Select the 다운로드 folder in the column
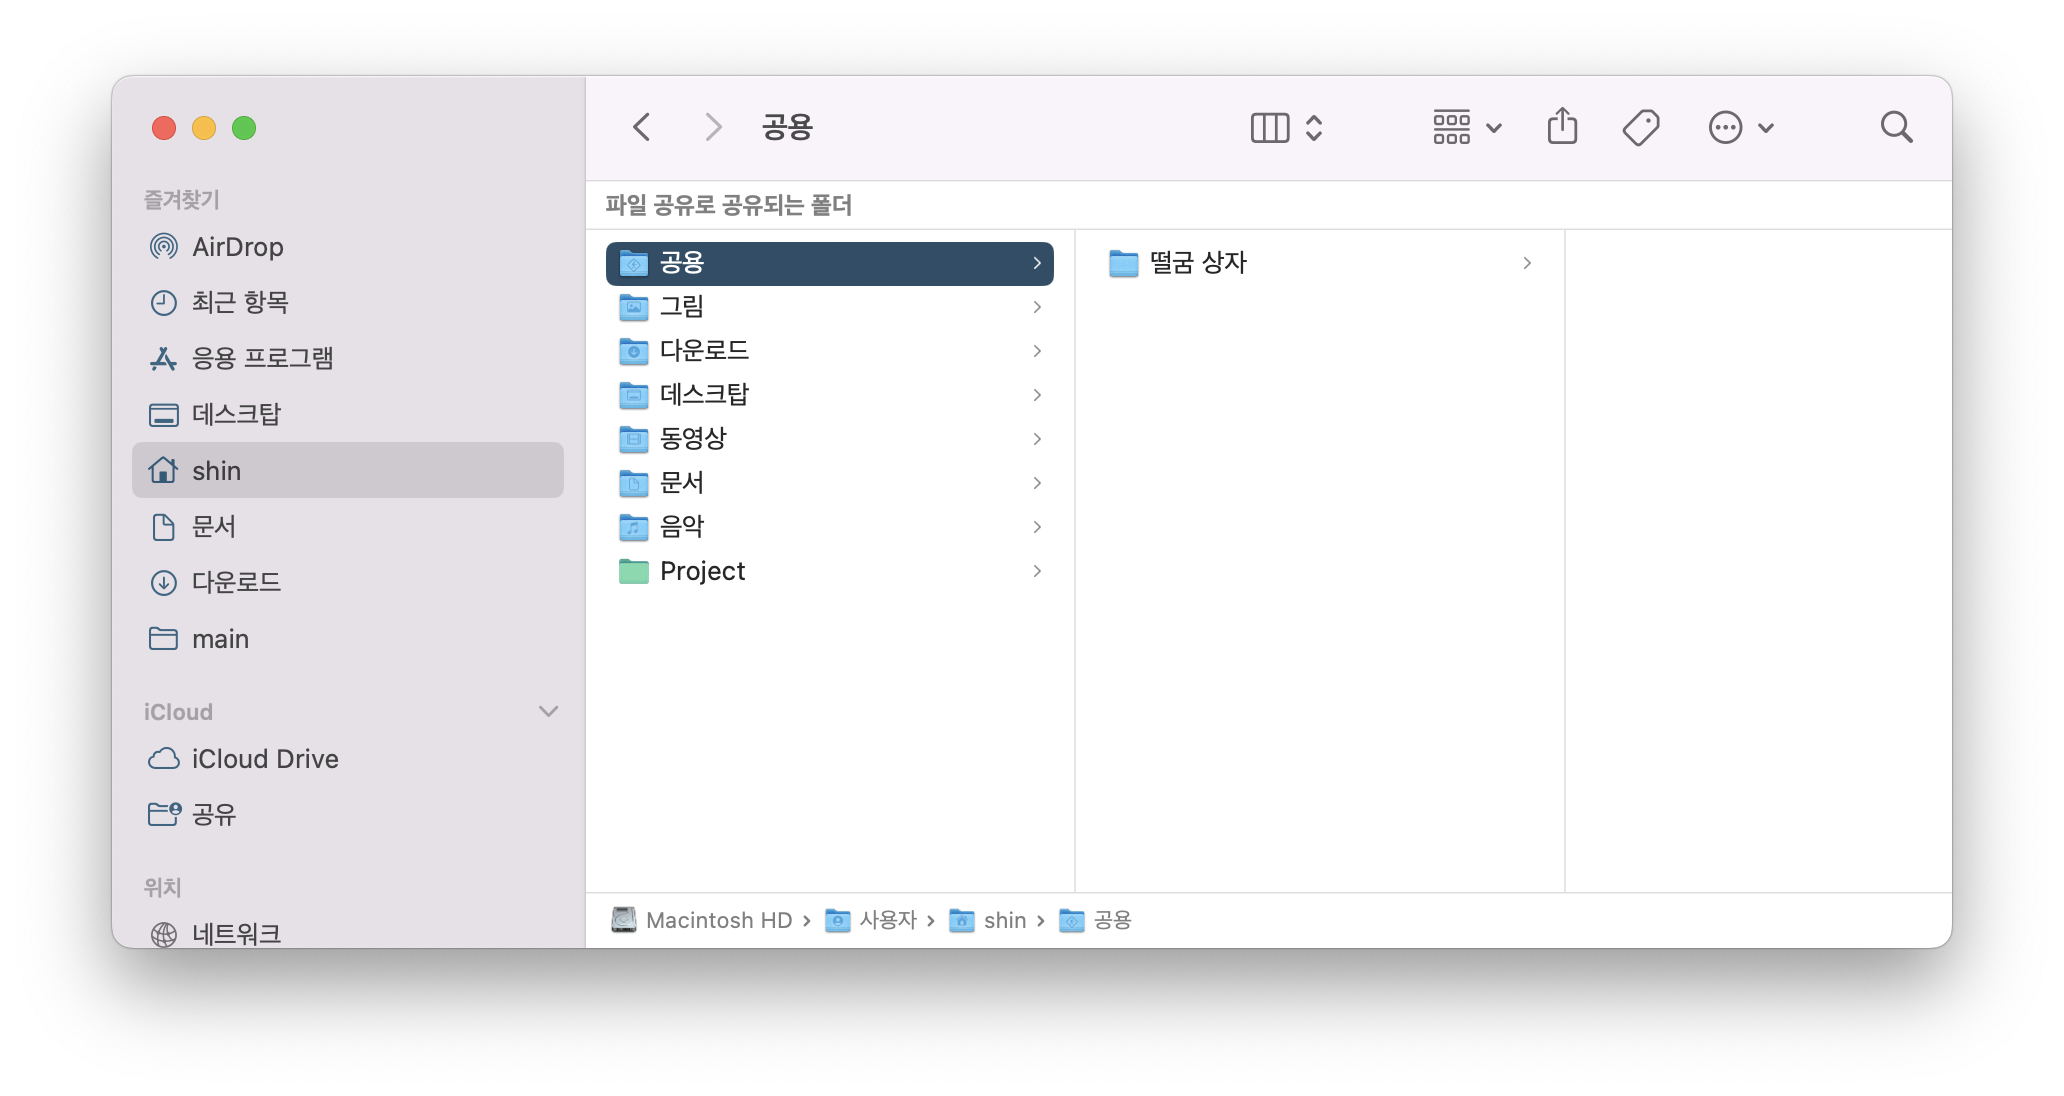The height and width of the screenshot is (1096, 2064). [704, 351]
